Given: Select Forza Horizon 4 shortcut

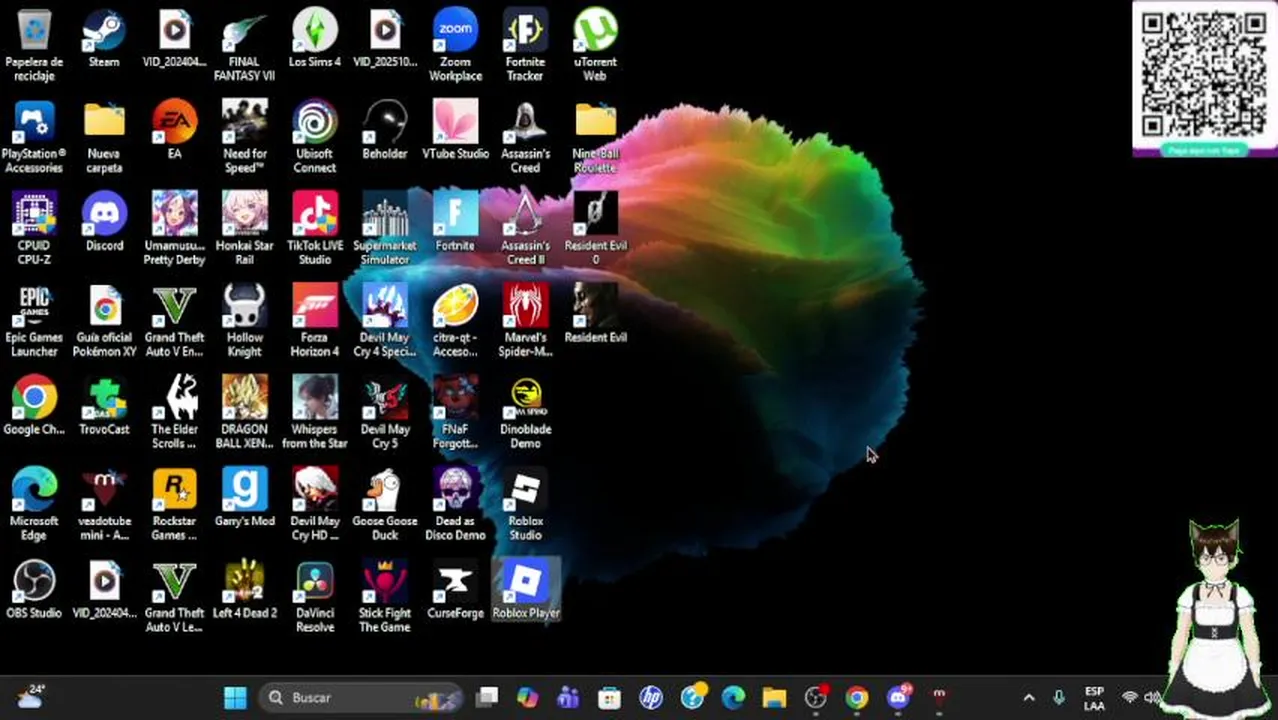Looking at the screenshot, I should click(x=315, y=322).
